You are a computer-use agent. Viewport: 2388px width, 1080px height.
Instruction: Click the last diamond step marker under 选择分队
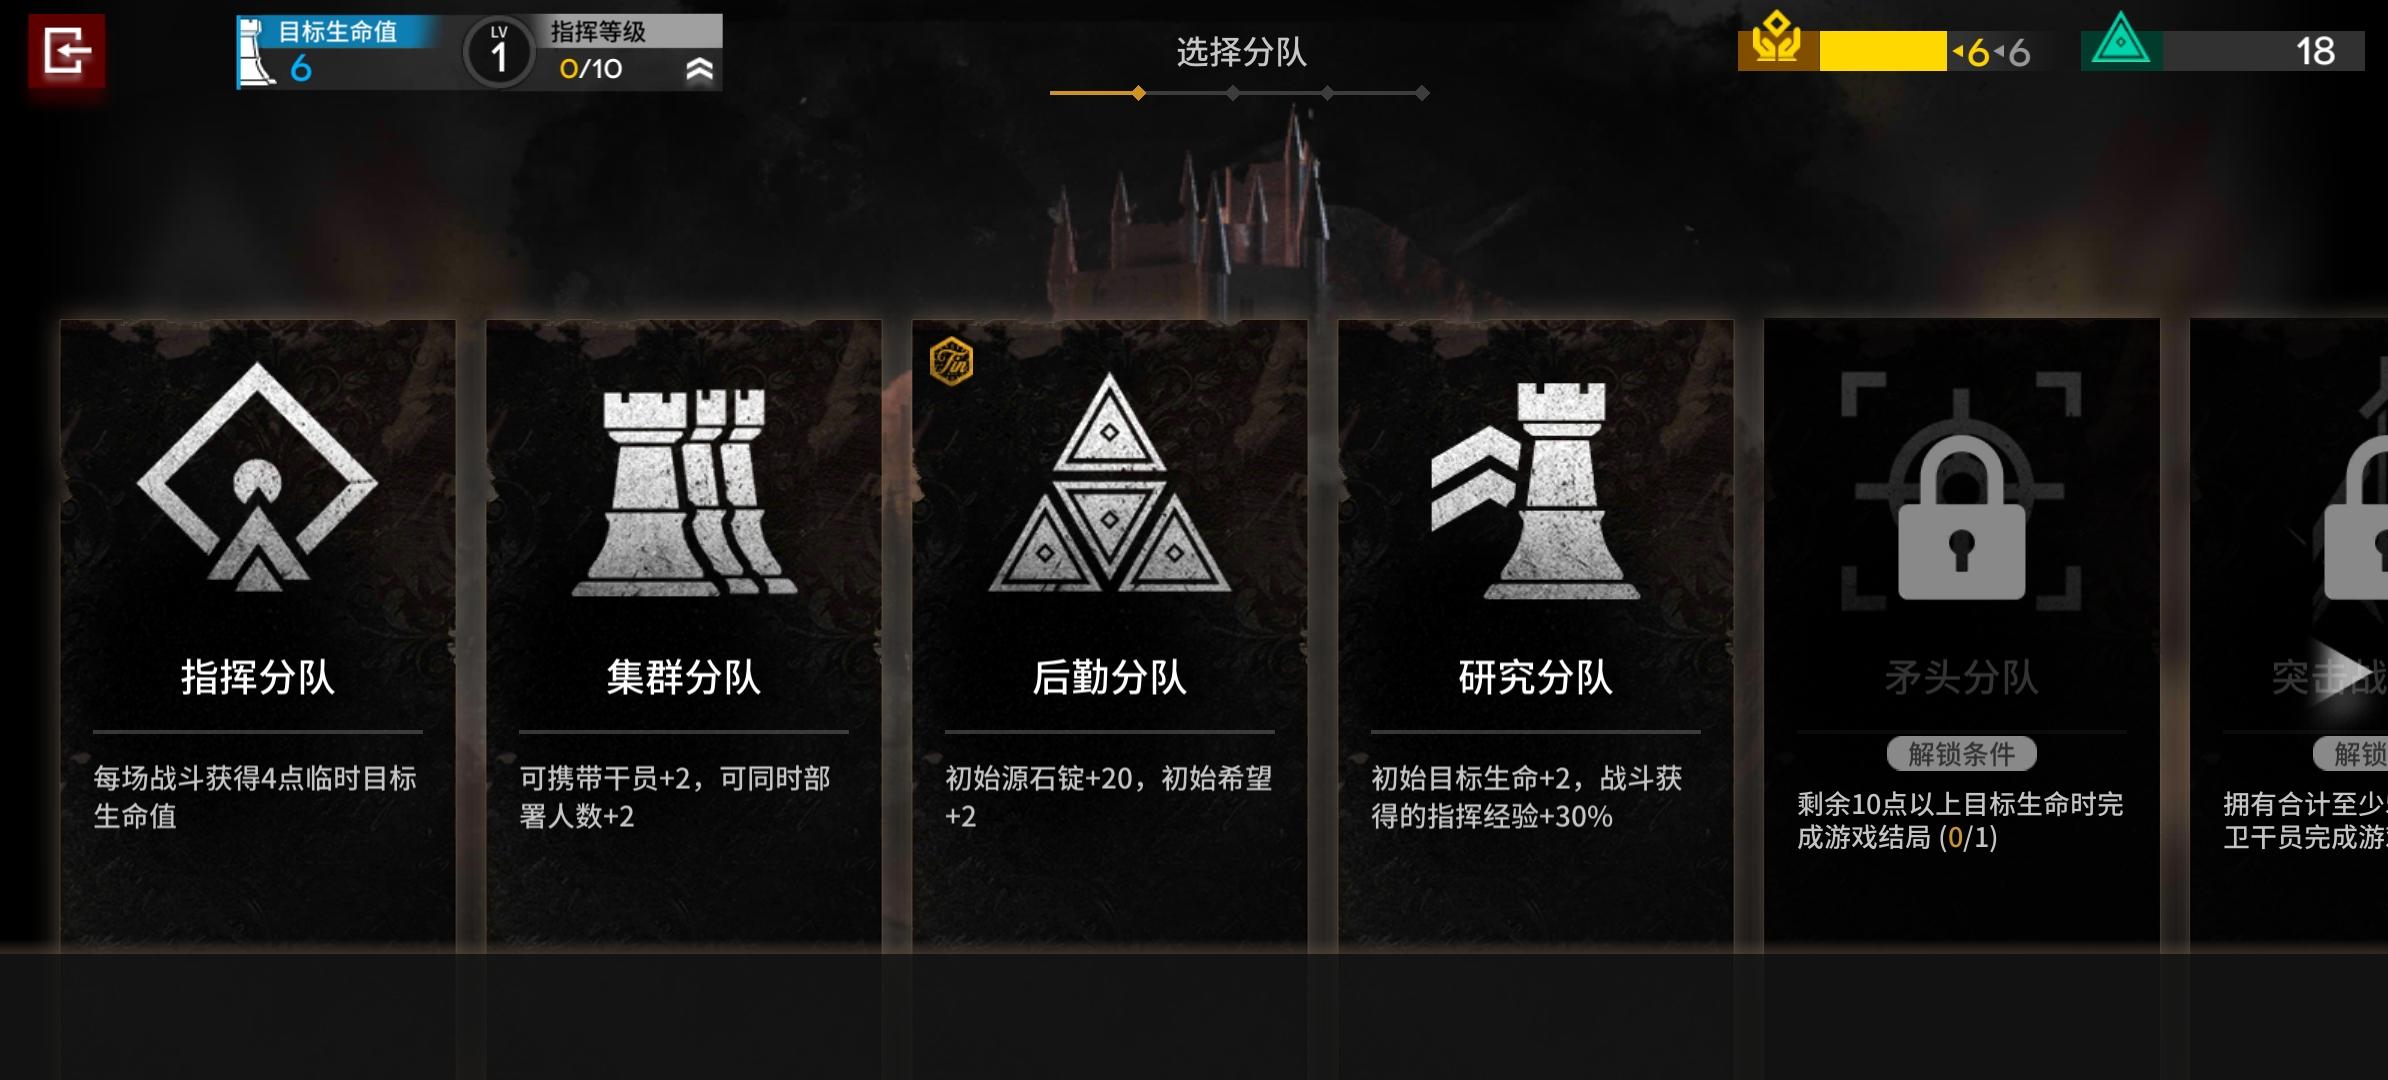point(1422,93)
